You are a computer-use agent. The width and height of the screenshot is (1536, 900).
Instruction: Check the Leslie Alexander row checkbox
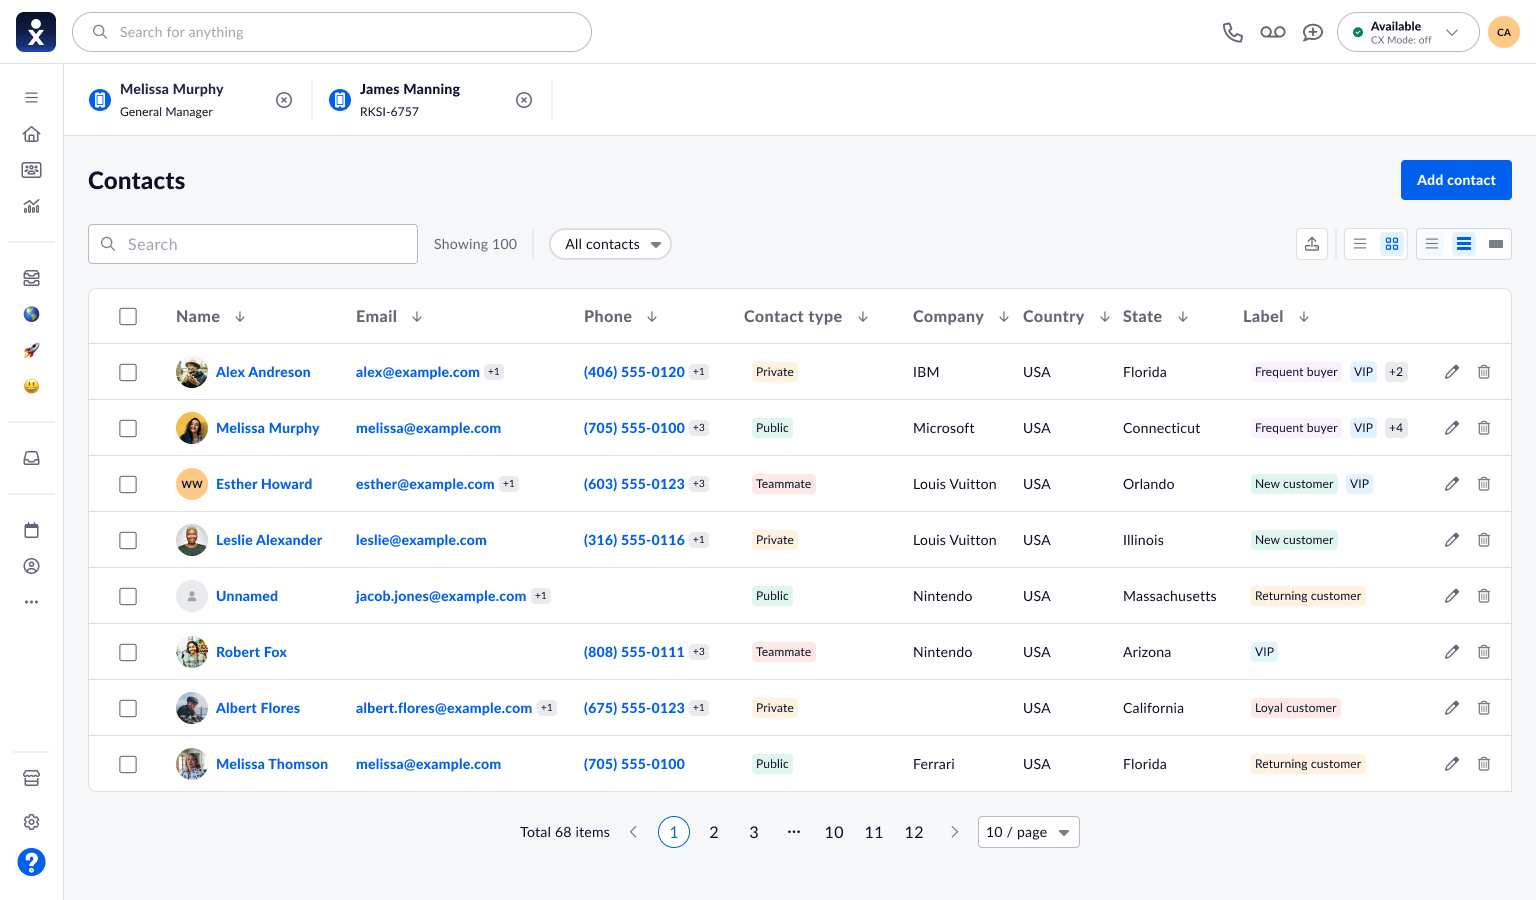[128, 540]
